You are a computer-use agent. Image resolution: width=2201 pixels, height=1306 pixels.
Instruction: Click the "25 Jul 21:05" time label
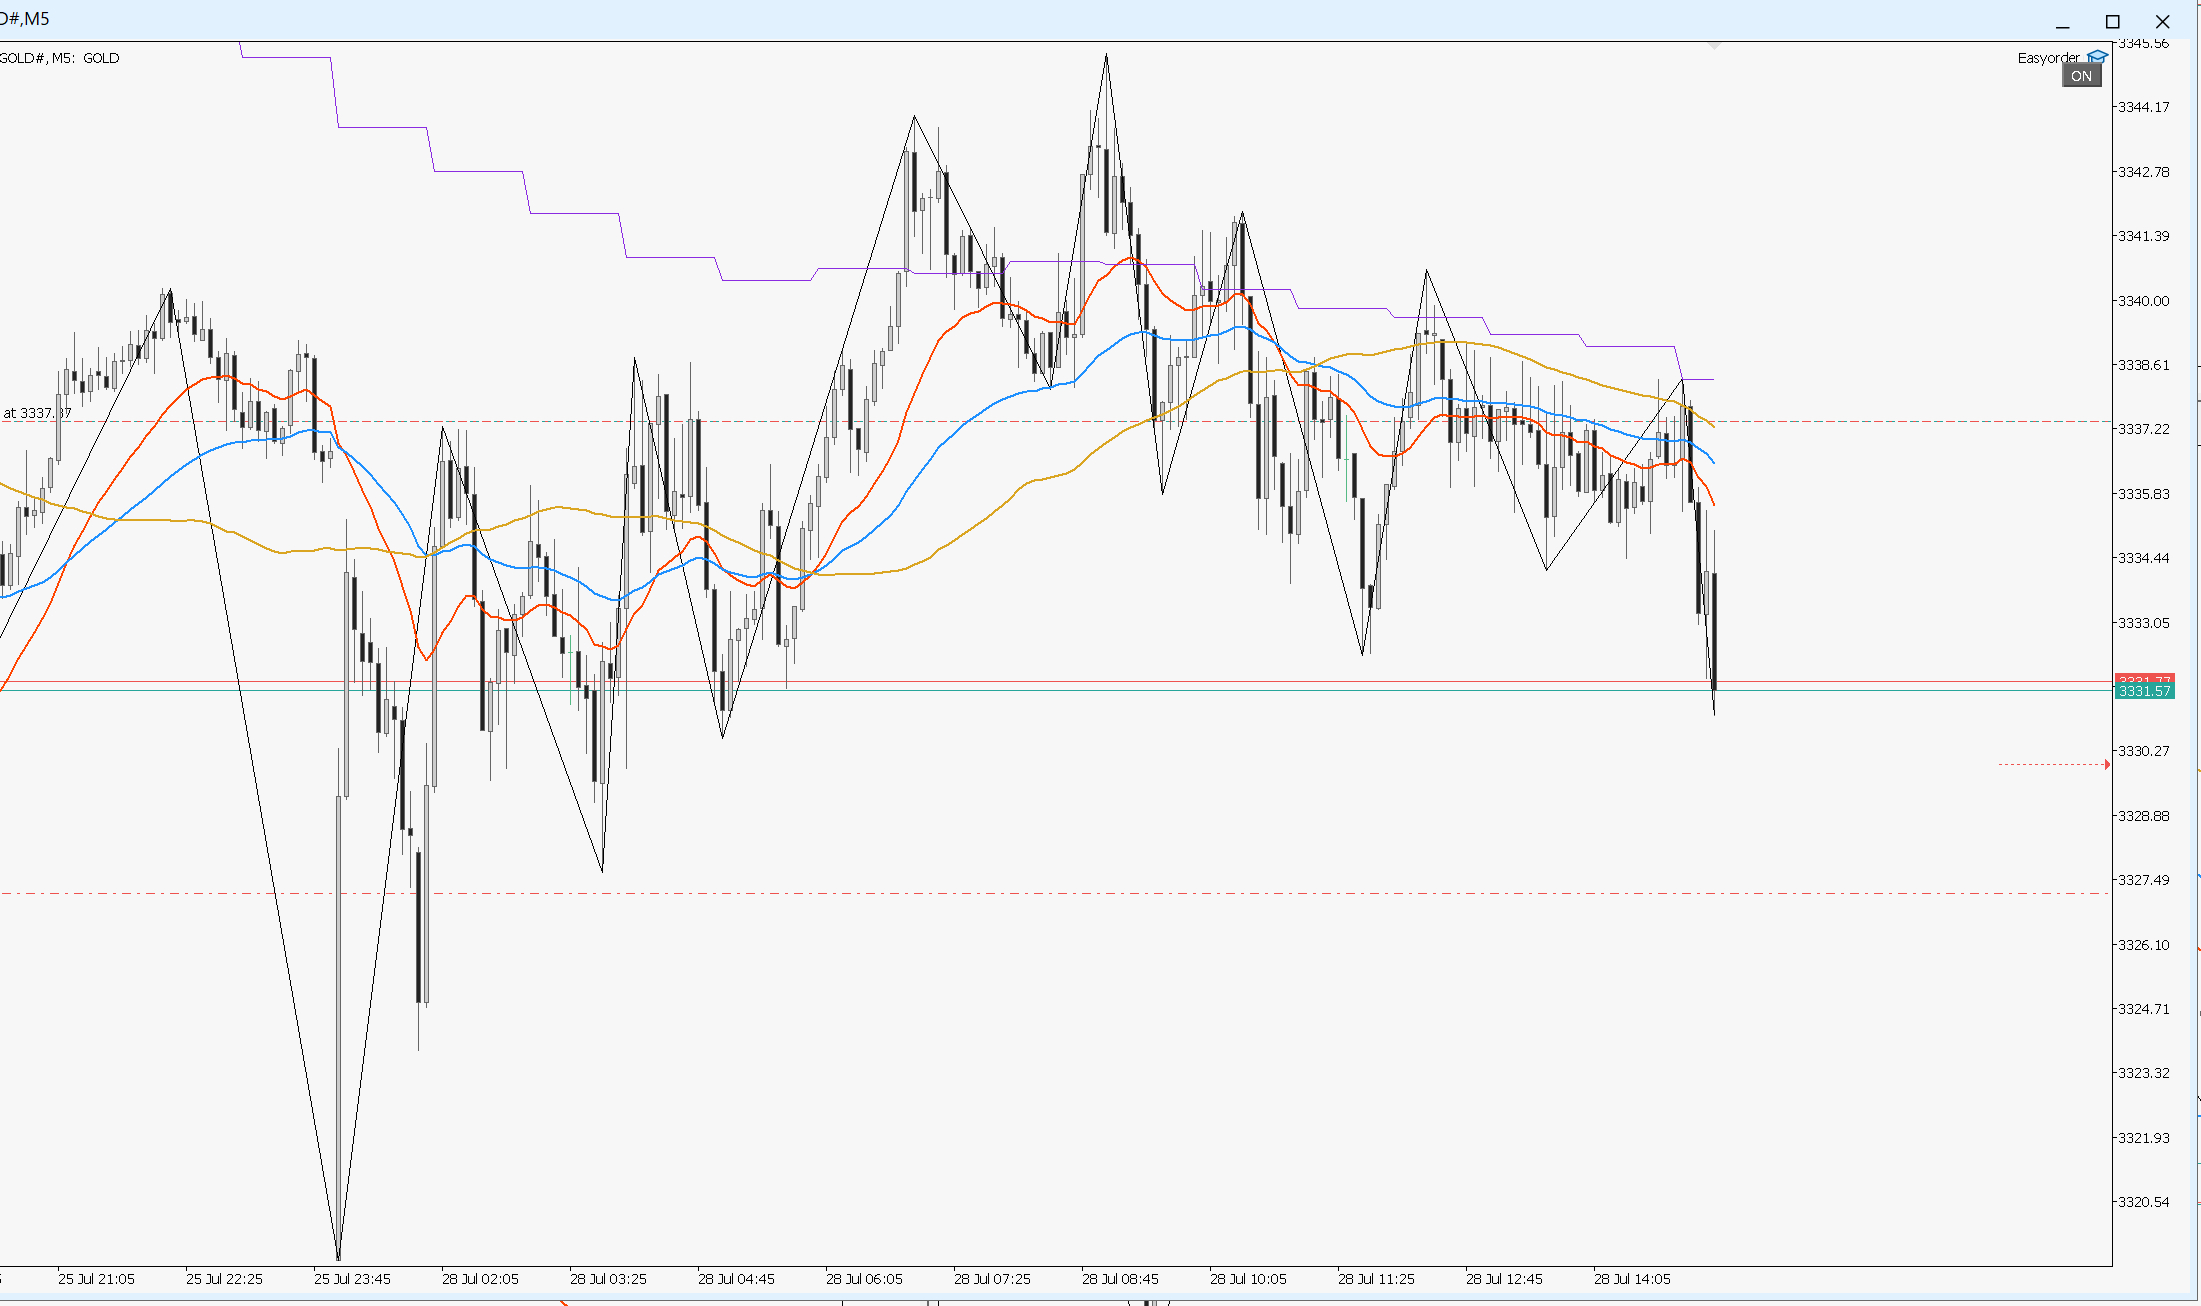(96, 1279)
